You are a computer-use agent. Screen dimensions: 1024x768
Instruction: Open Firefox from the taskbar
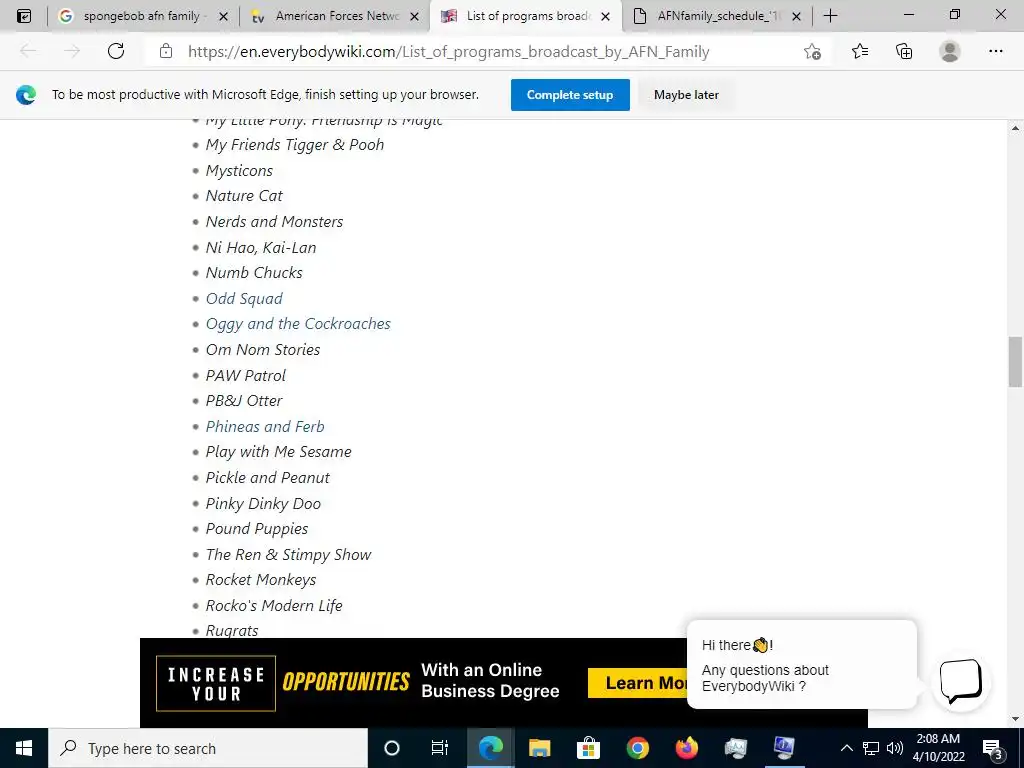point(686,748)
